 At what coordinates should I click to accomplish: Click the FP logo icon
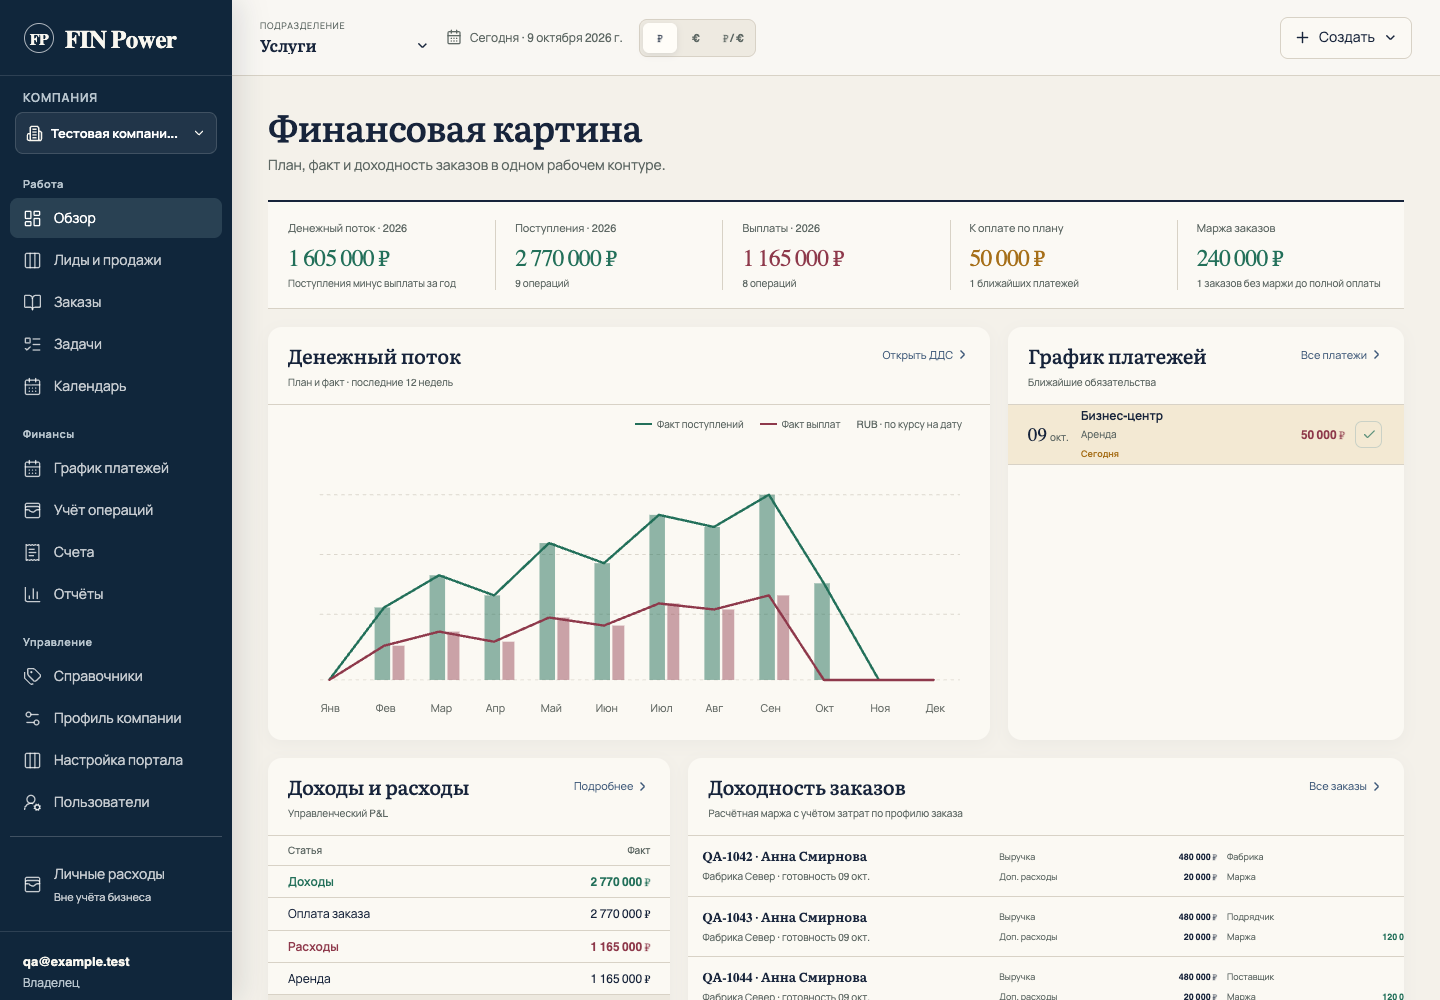coord(39,39)
